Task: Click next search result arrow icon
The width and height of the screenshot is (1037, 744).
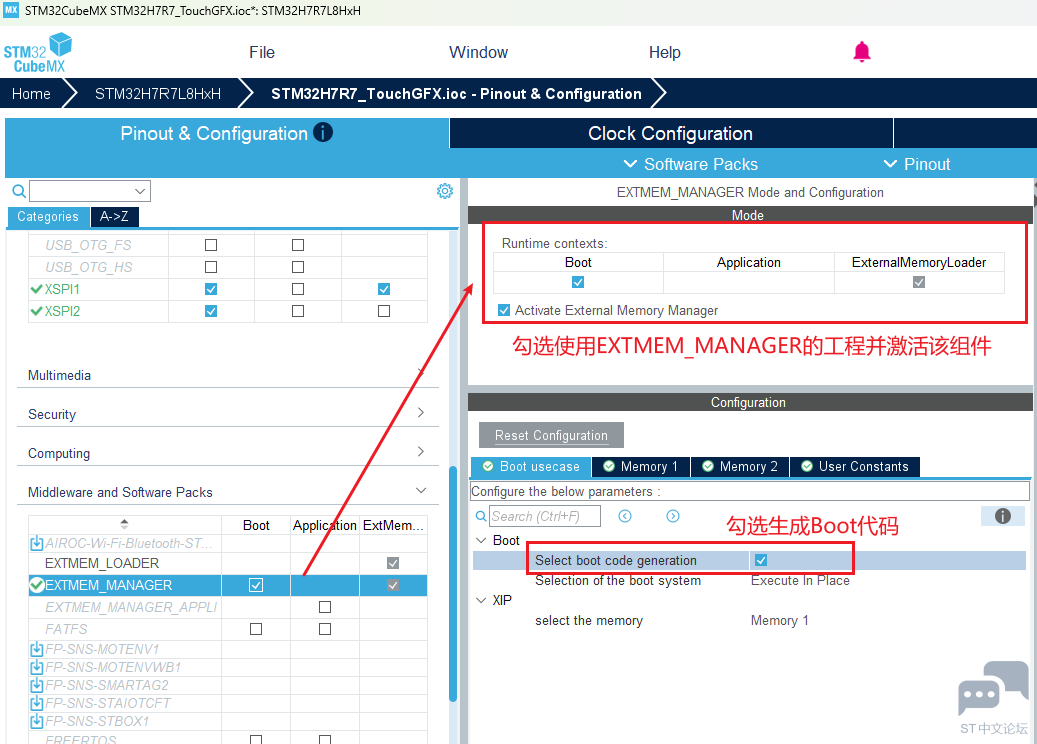Action: [673, 516]
